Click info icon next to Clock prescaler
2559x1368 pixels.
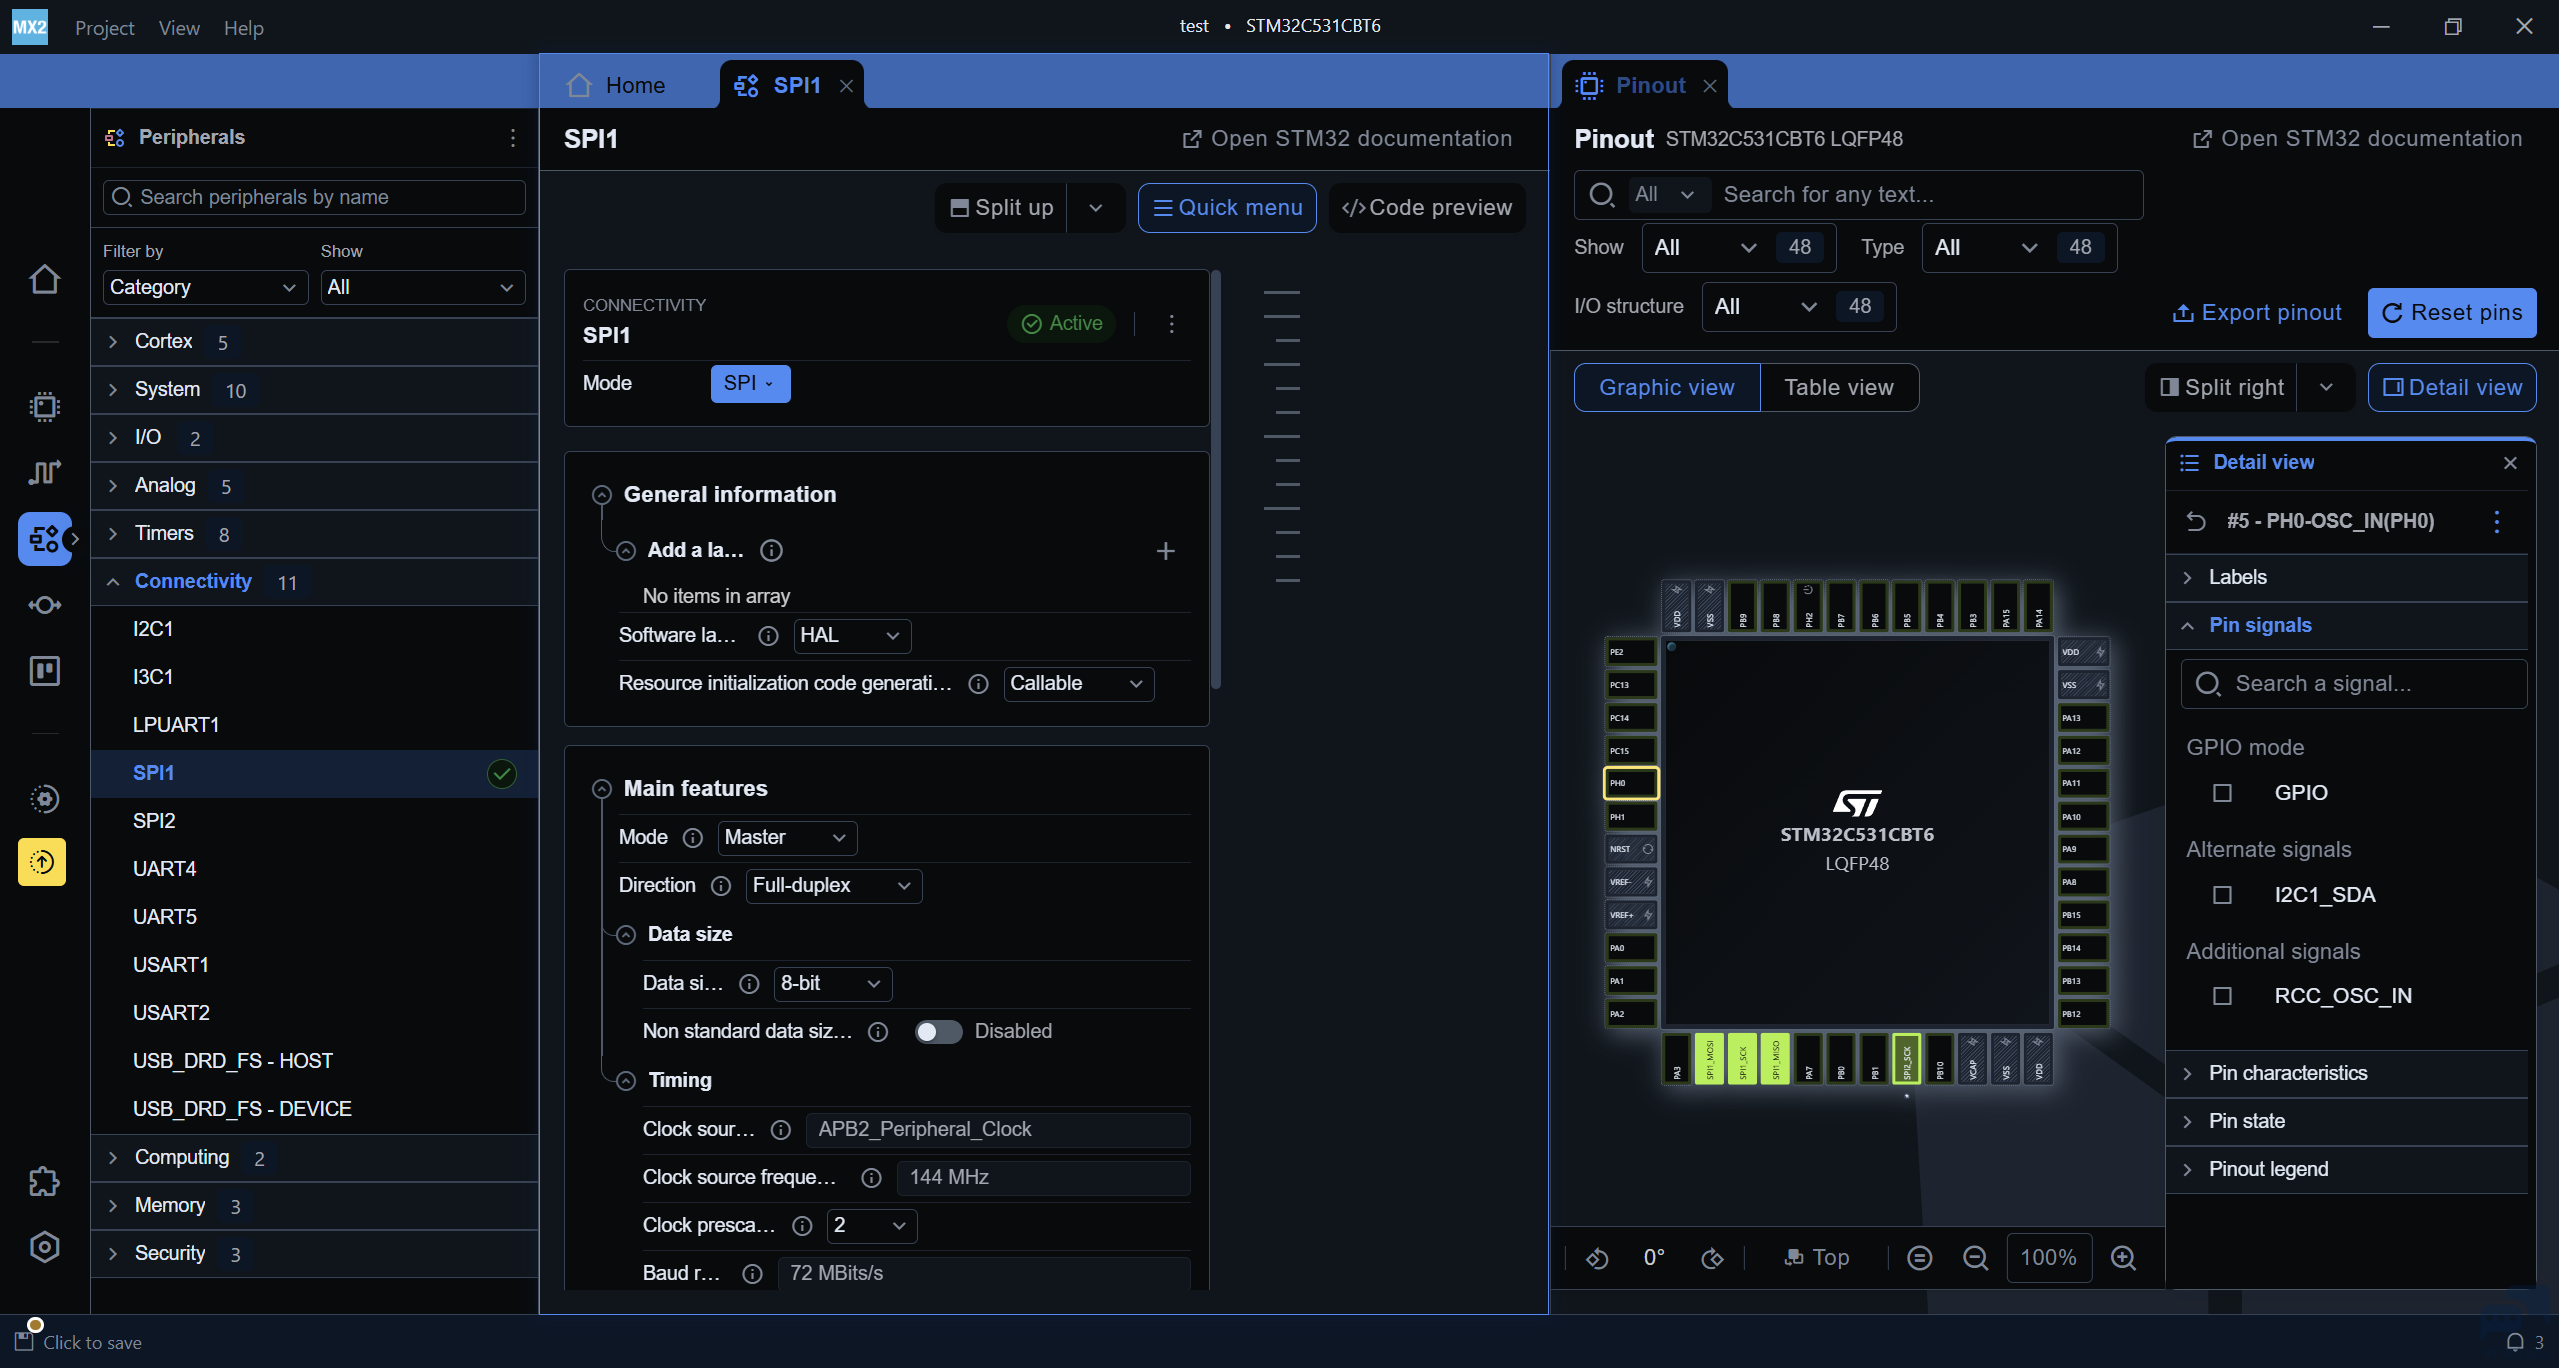(802, 1226)
